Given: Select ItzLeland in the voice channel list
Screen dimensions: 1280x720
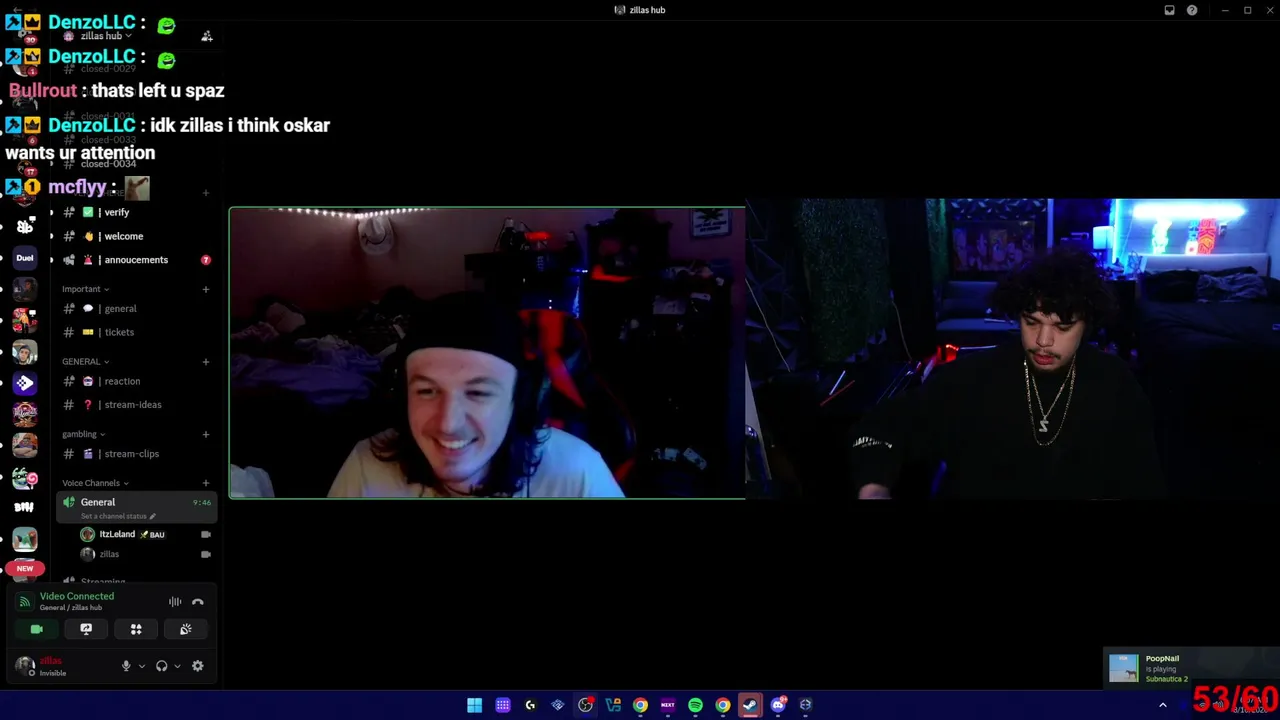Looking at the screenshot, I should 145,534.
